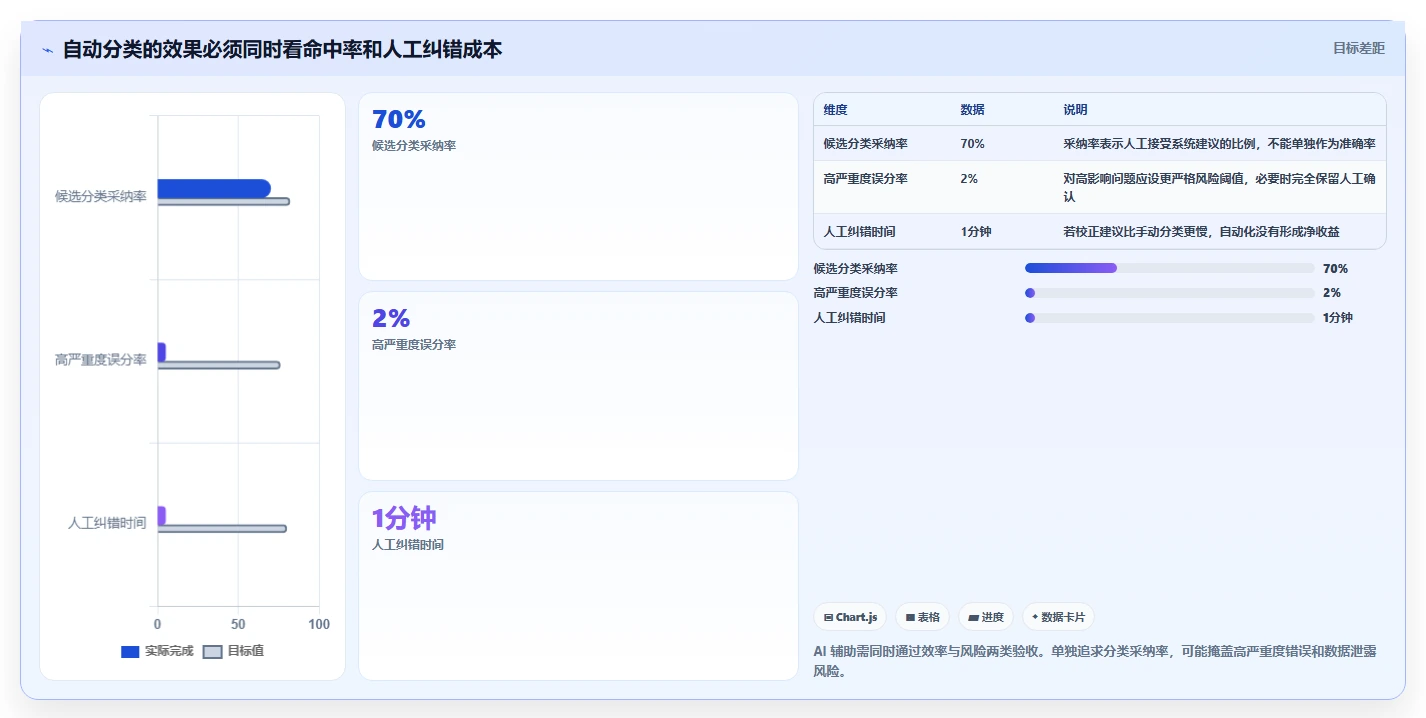Click the gray 高严重度误分率 target bar
The width and height of the screenshot is (1426, 718).
(218, 365)
